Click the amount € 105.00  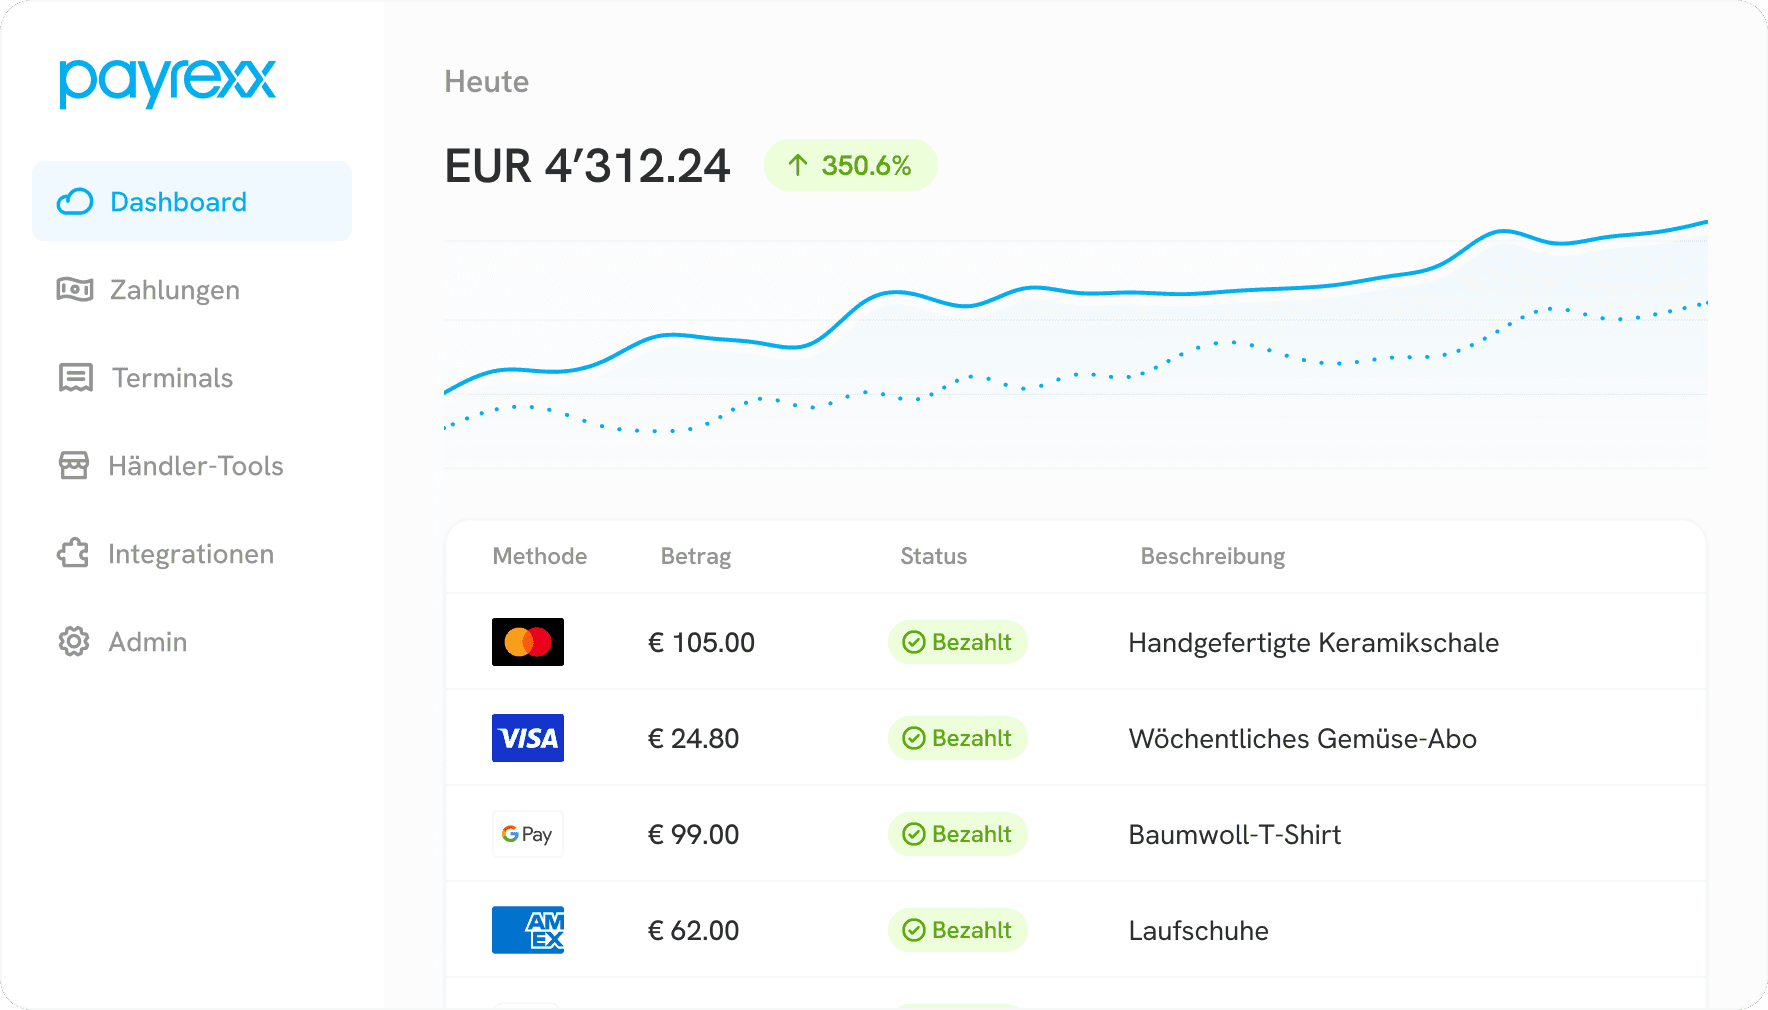click(x=701, y=642)
